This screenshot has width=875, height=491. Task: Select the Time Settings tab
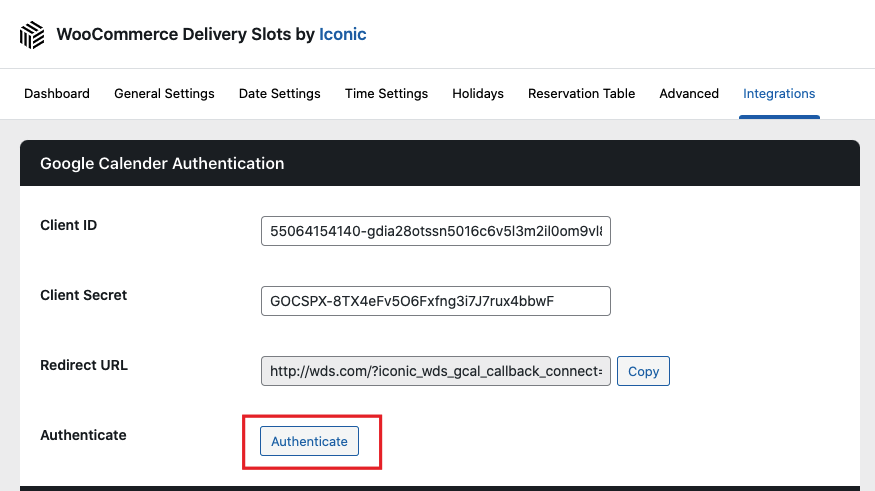[386, 94]
